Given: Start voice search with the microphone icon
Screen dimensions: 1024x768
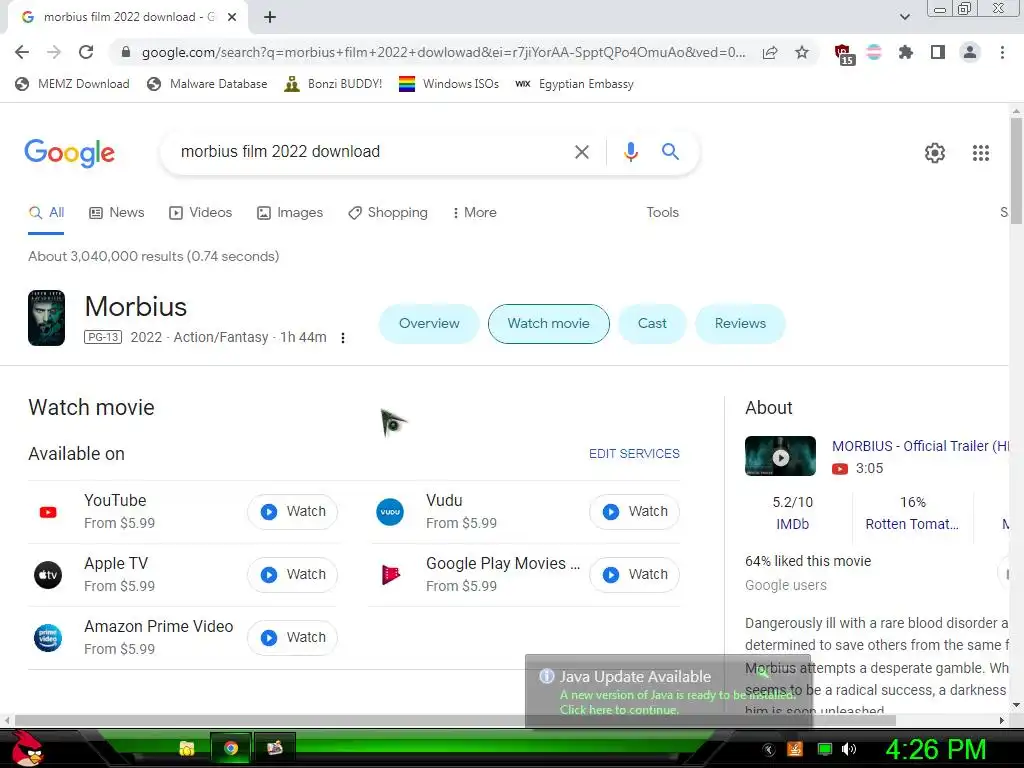Looking at the screenshot, I should tap(630, 152).
